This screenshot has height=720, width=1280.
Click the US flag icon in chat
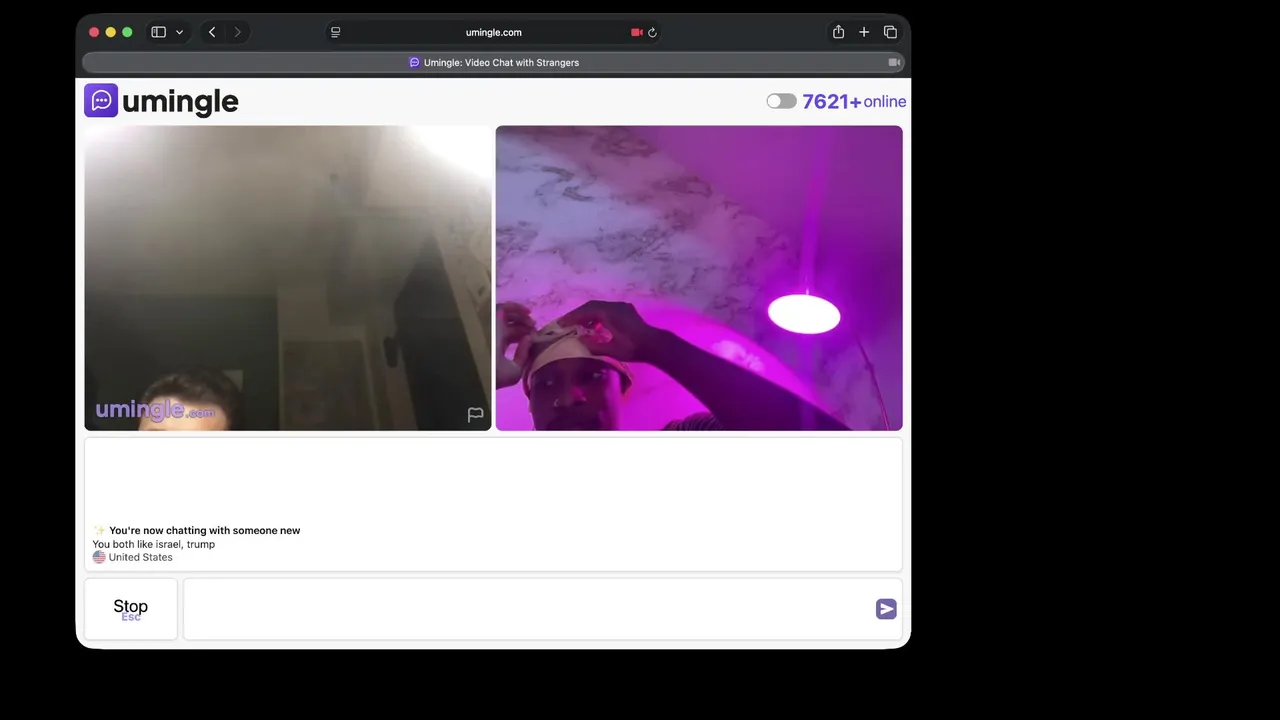click(99, 557)
